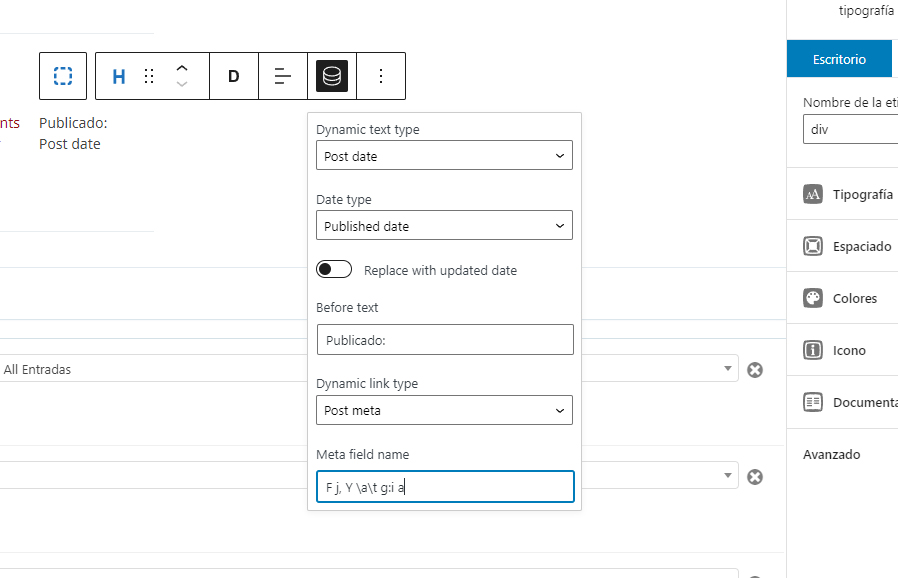Open the Dynamic link type dropdown
This screenshot has height=578, width=898.
coord(444,410)
